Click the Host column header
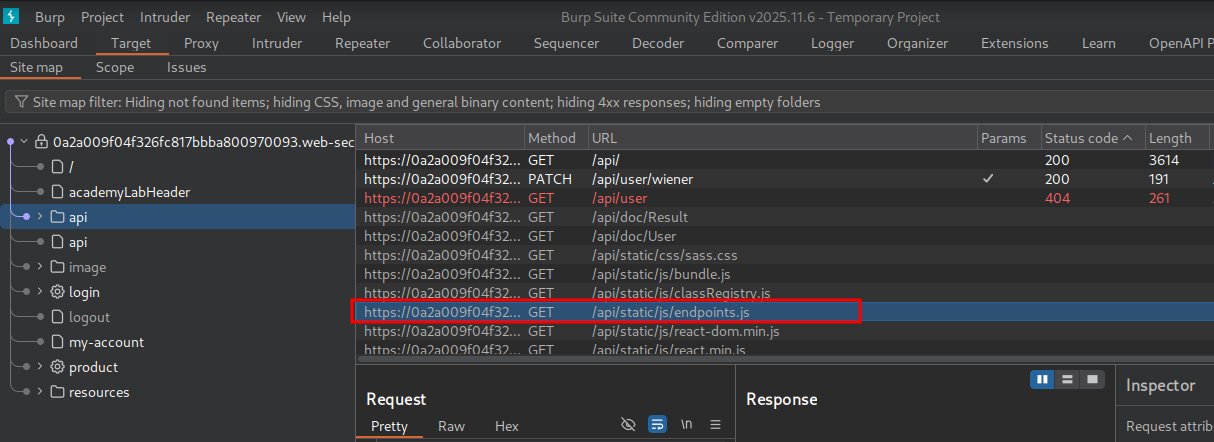This screenshot has height=442, width=1214. pos(440,138)
